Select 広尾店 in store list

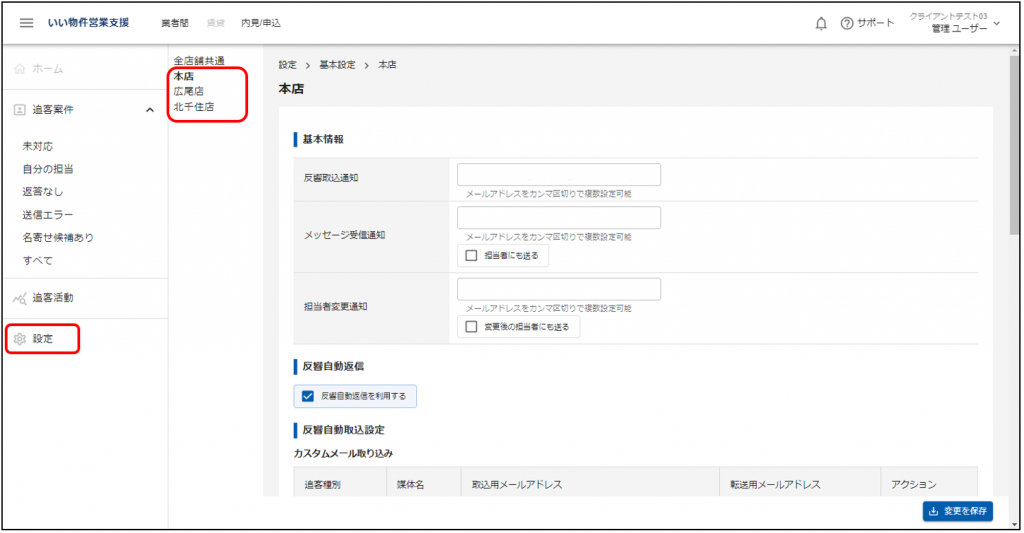tap(188, 91)
